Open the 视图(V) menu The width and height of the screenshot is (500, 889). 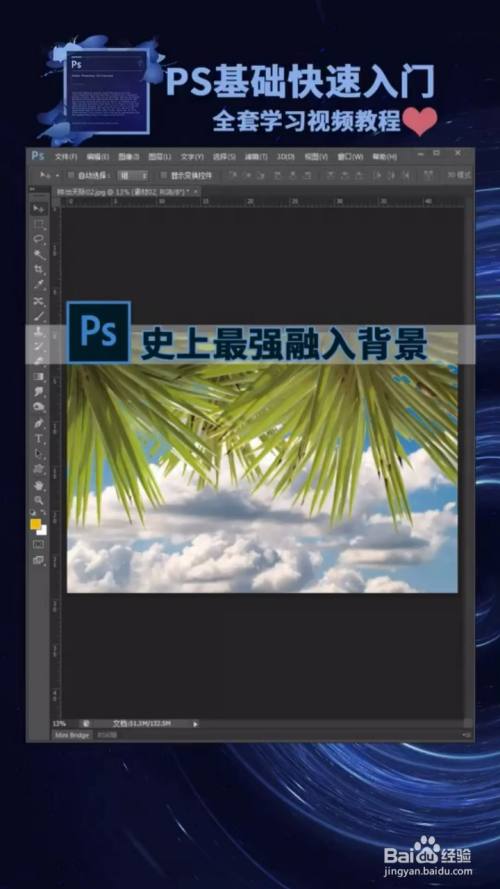(316, 156)
